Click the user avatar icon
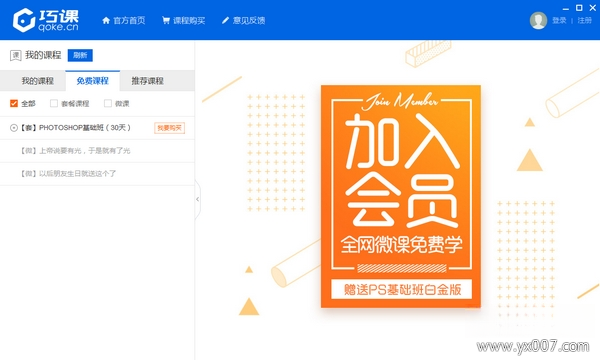The image size is (600, 360). click(538, 20)
